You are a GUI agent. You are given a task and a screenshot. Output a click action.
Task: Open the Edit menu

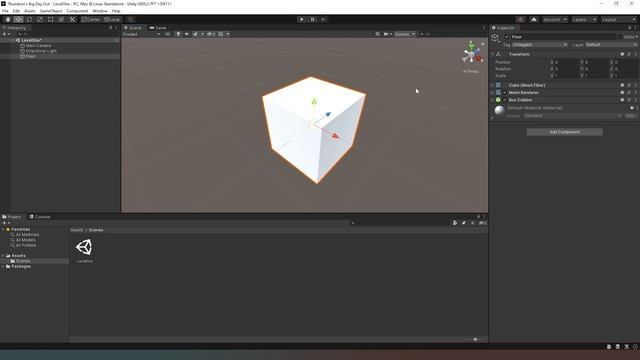[16, 11]
